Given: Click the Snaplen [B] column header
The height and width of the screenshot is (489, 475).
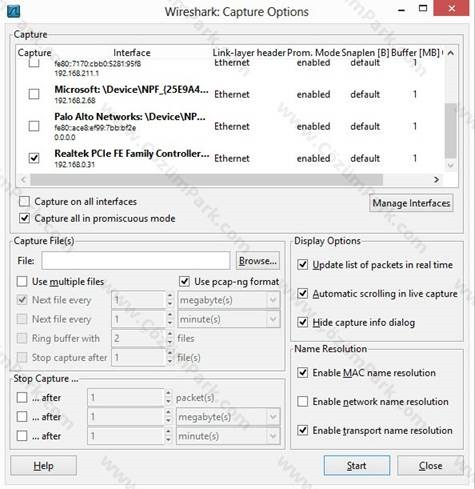Looking at the screenshot, I should [x=365, y=53].
